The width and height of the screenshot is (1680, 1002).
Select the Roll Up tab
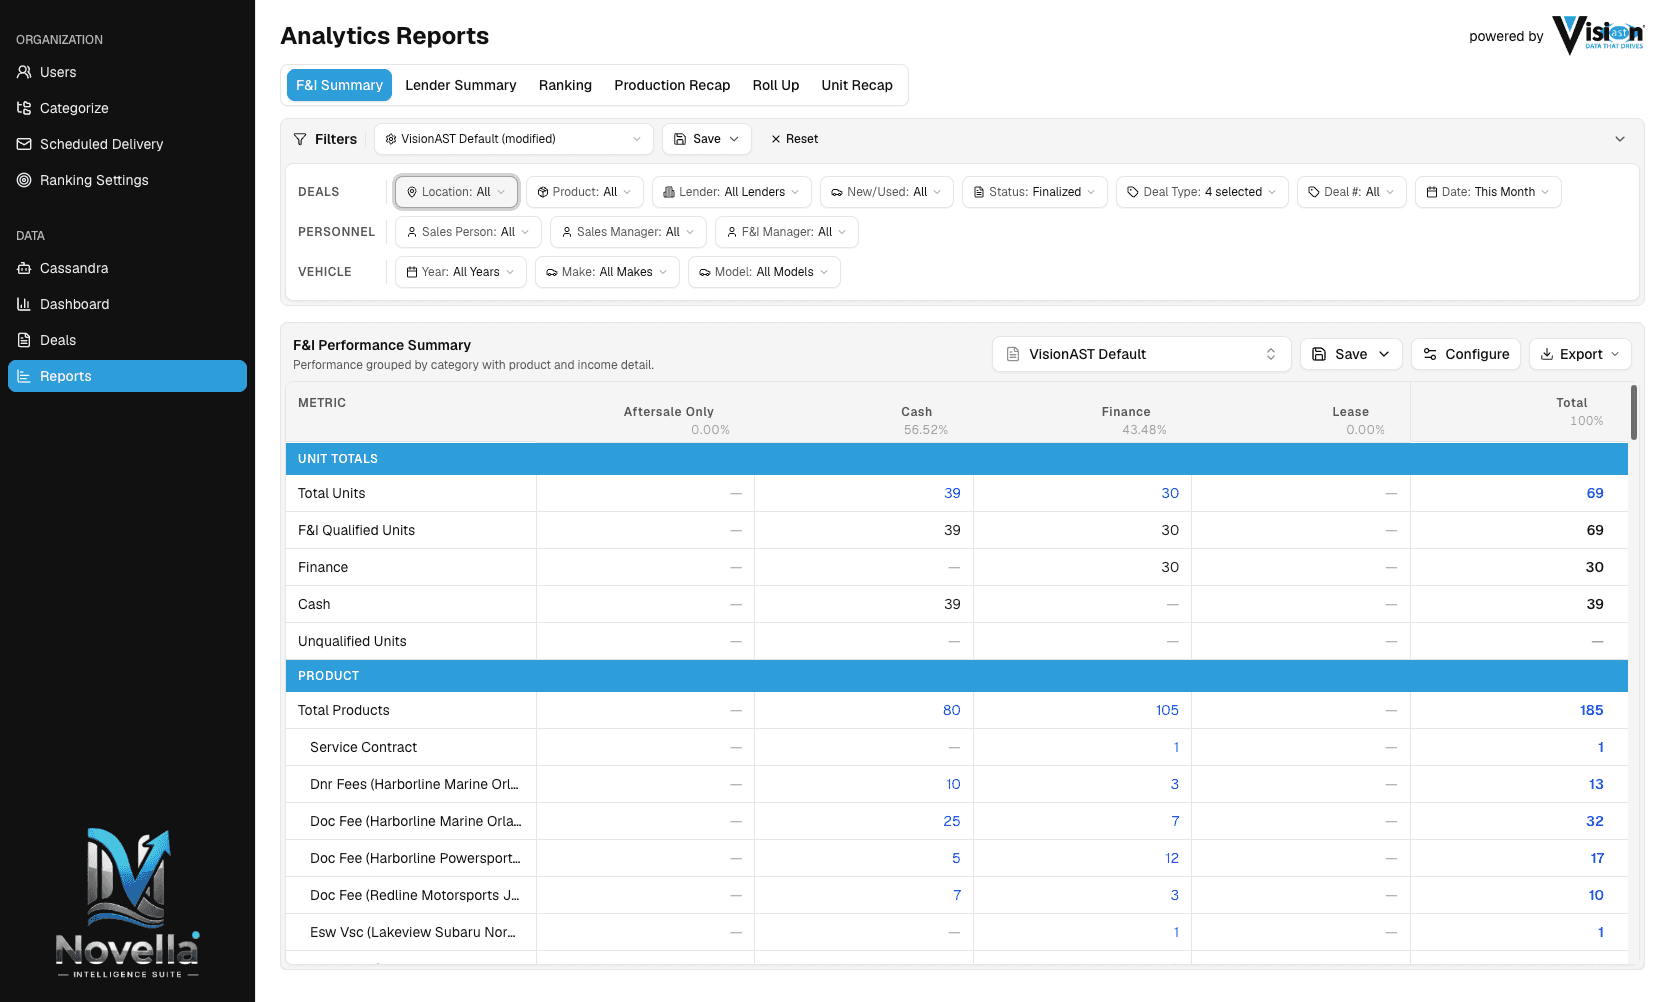tap(776, 85)
